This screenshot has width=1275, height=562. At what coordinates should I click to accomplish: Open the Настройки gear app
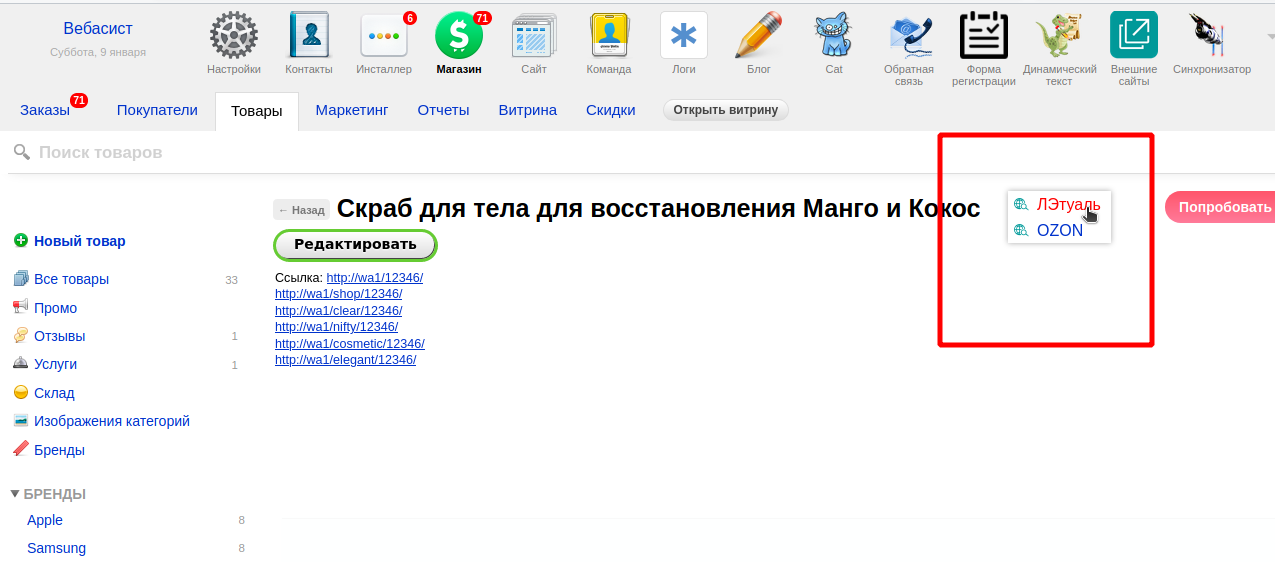pos(234,36)
